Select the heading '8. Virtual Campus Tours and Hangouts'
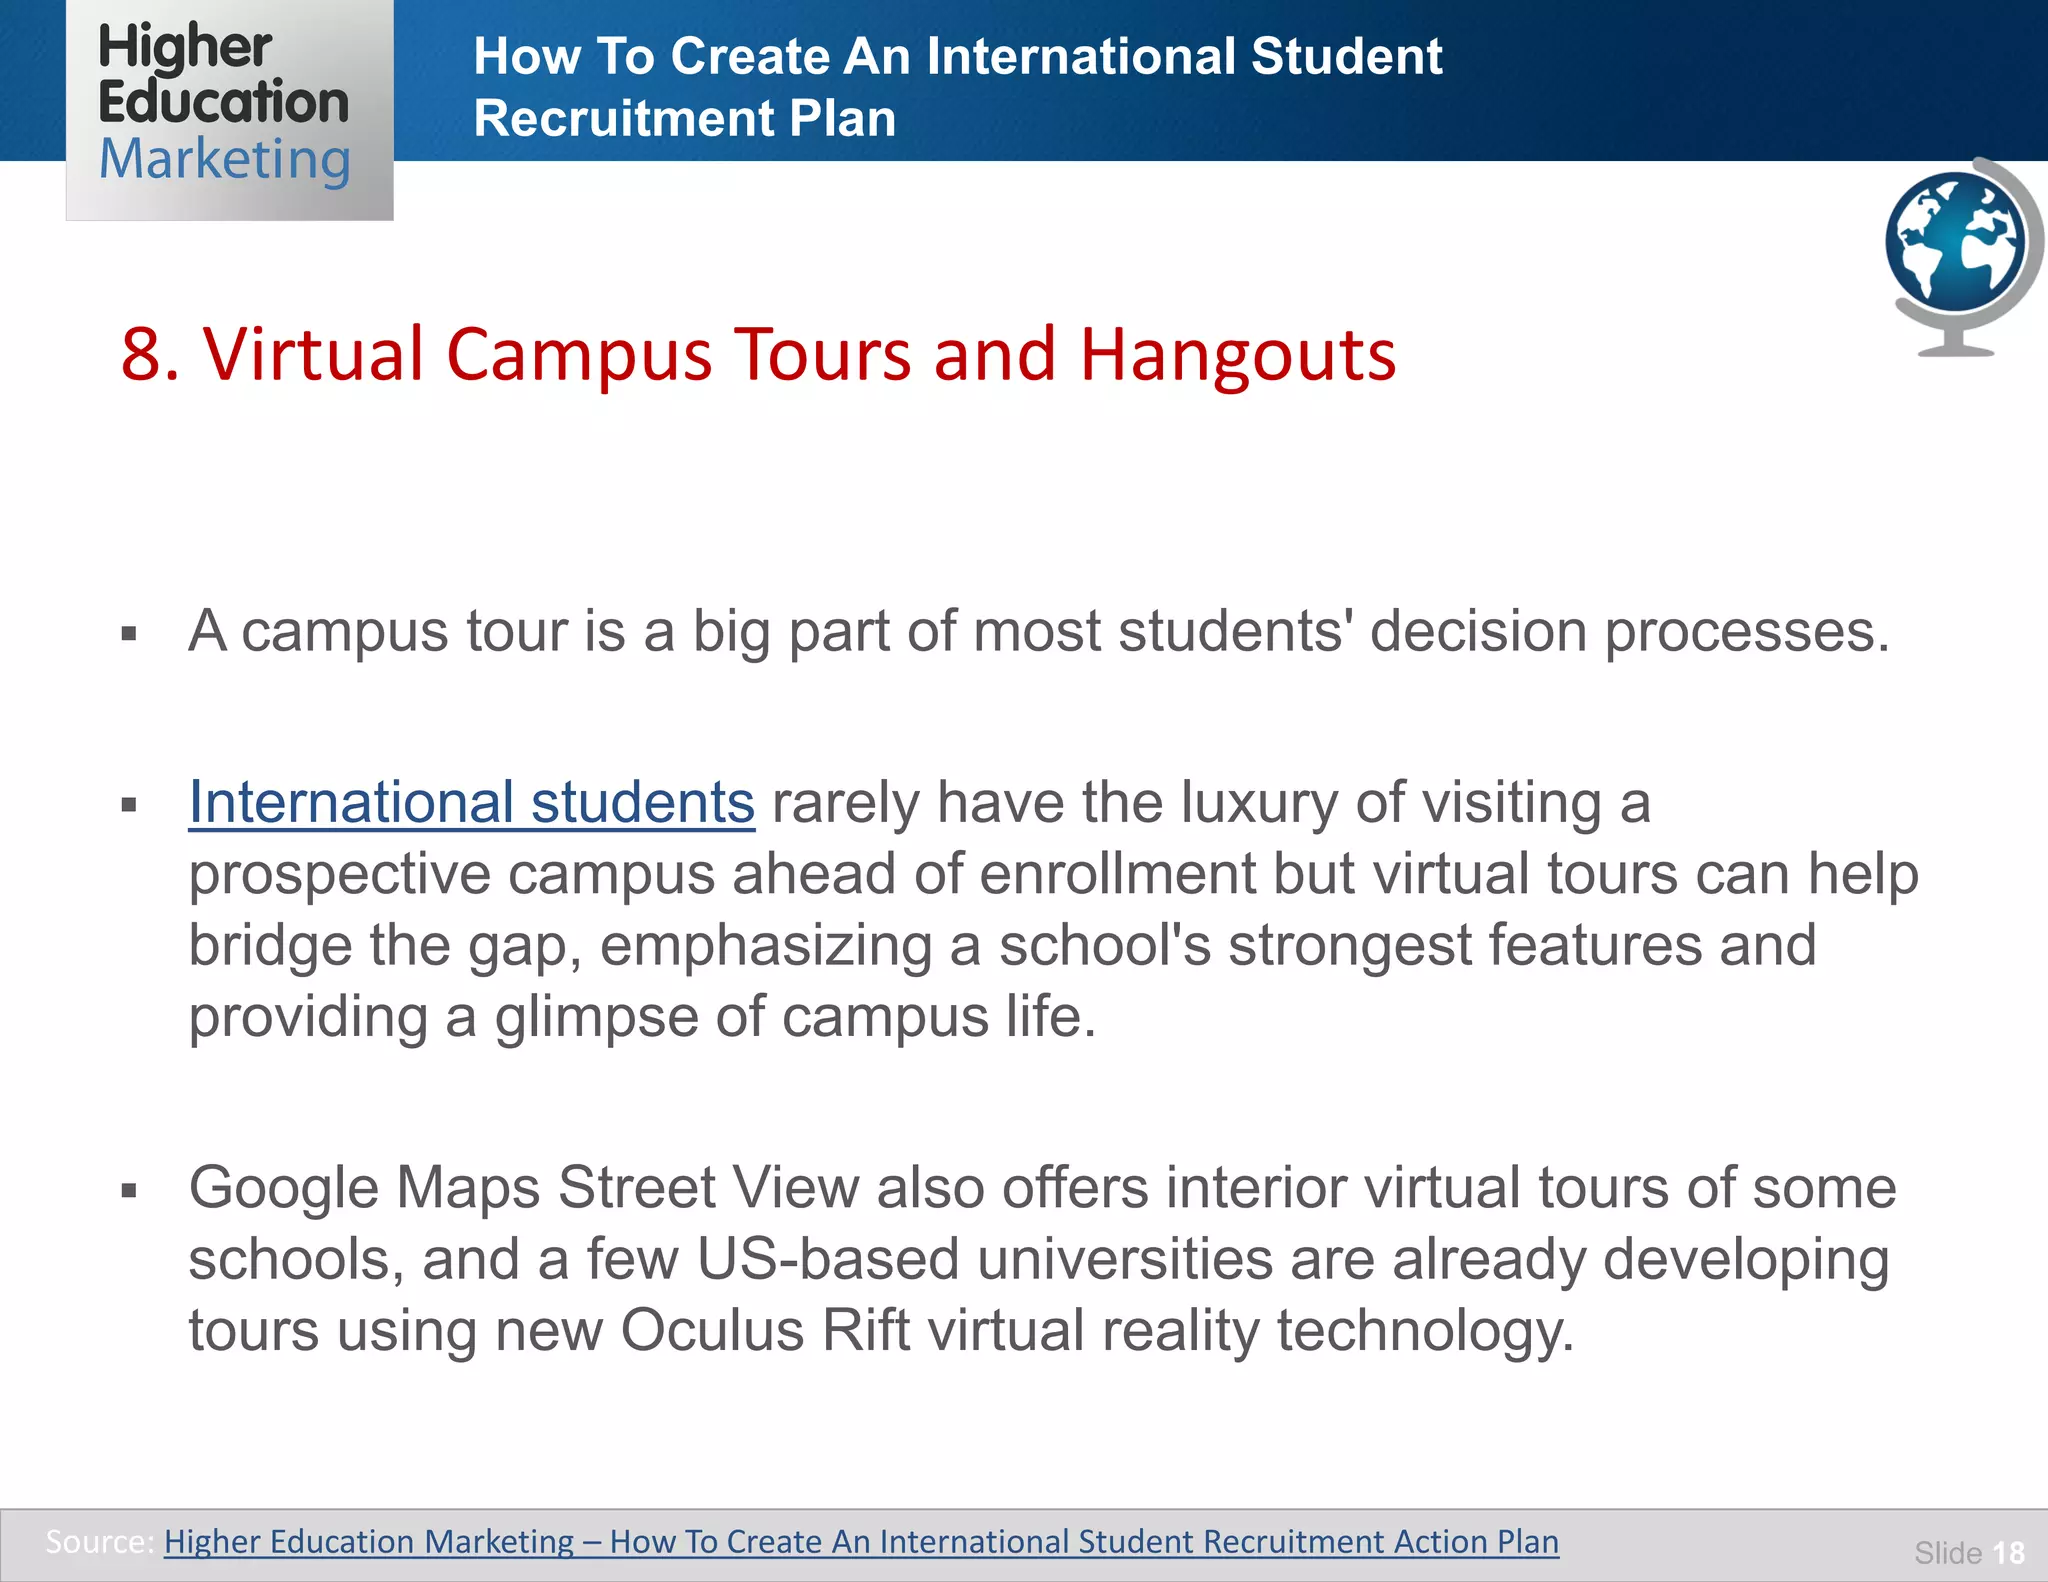This screenshot has width=2048, height=1582. pos(758,354)
